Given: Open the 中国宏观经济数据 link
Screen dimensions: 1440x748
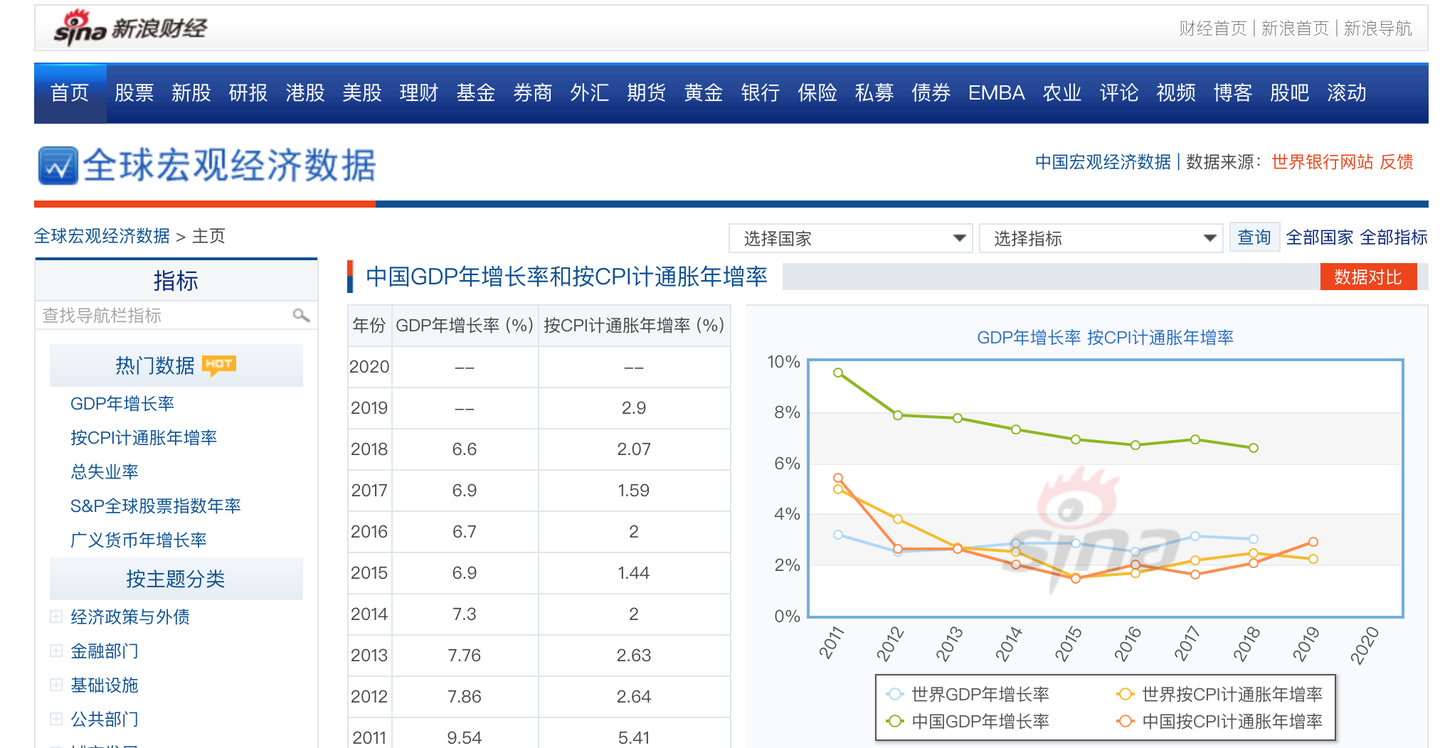Looking at the screenshot, I should click(x=1103, y=162).
